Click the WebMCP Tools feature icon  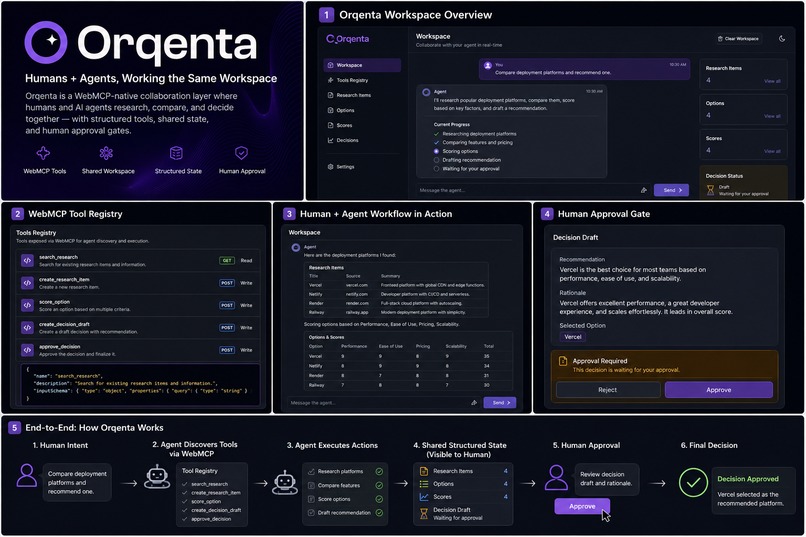pos(43,153)
